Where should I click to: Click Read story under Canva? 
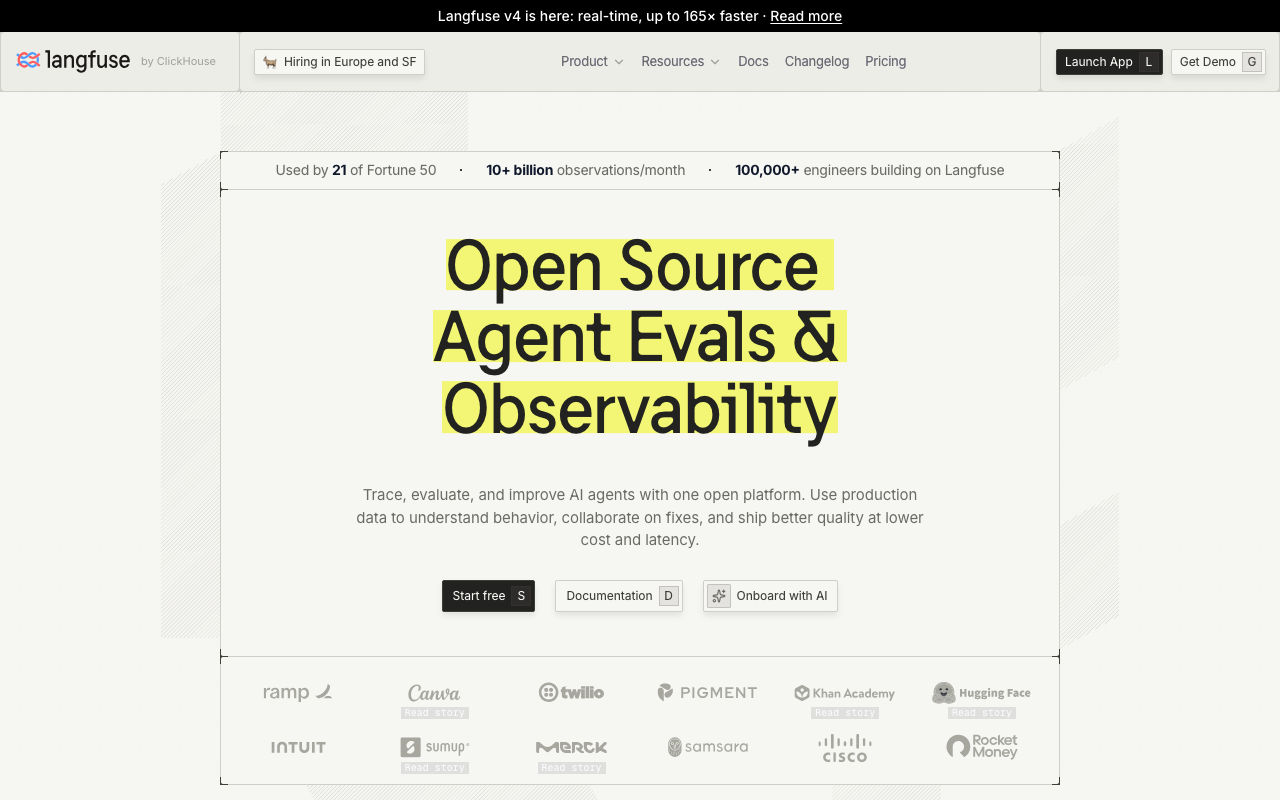click(434, 713)
